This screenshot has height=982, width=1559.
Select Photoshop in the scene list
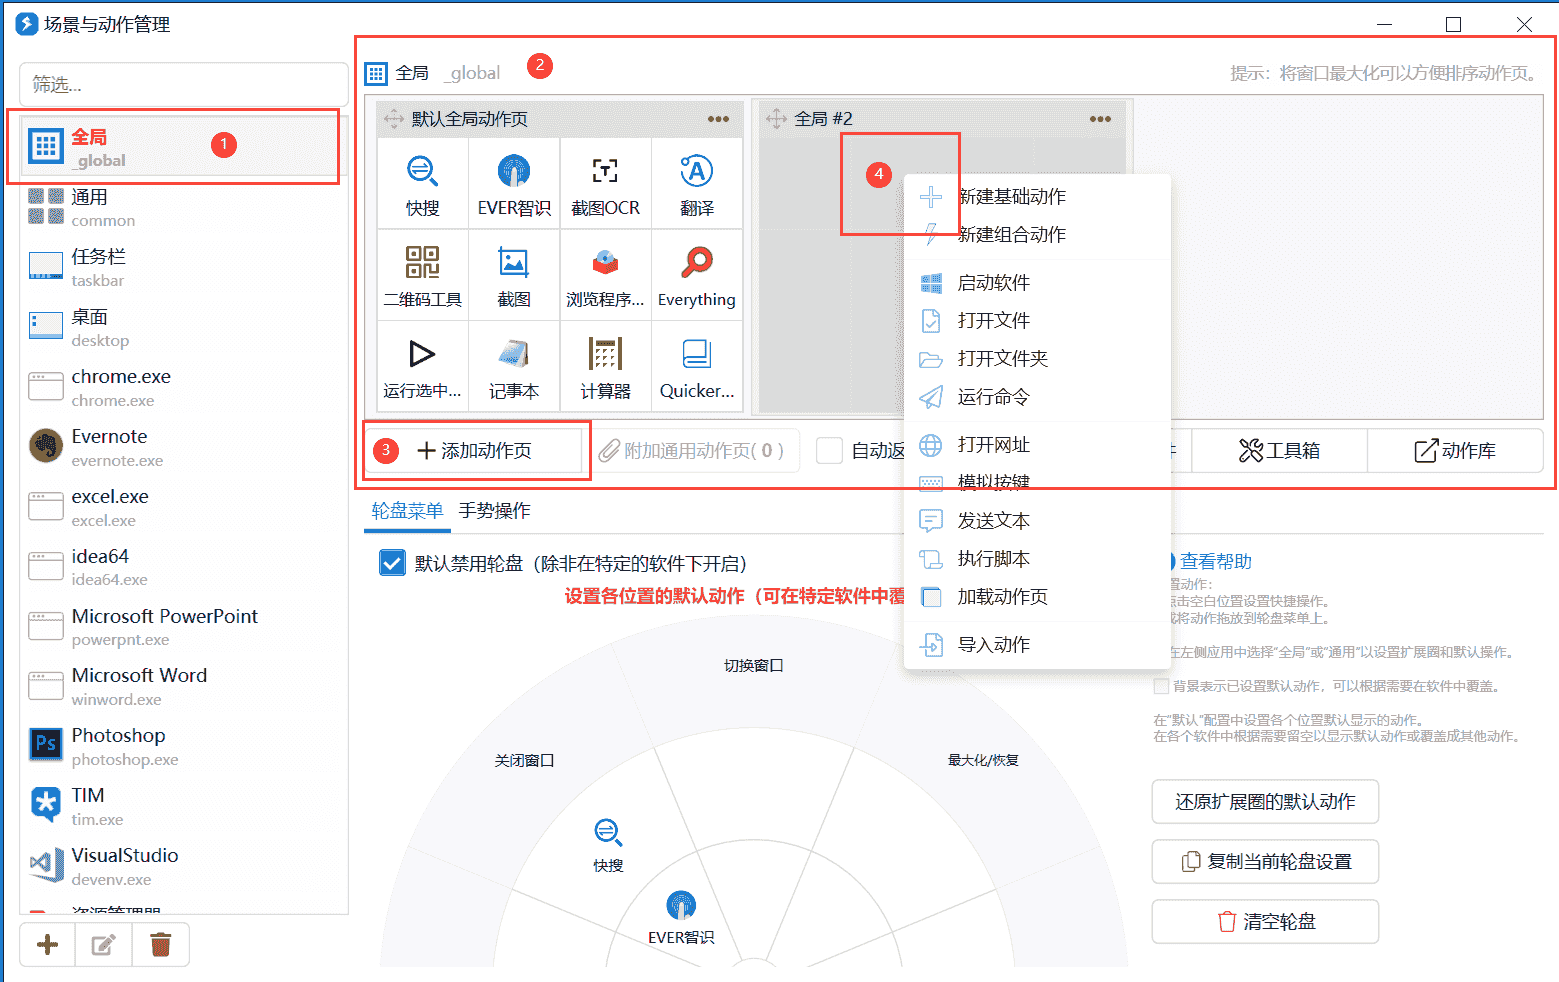click(x=182, y=746)
